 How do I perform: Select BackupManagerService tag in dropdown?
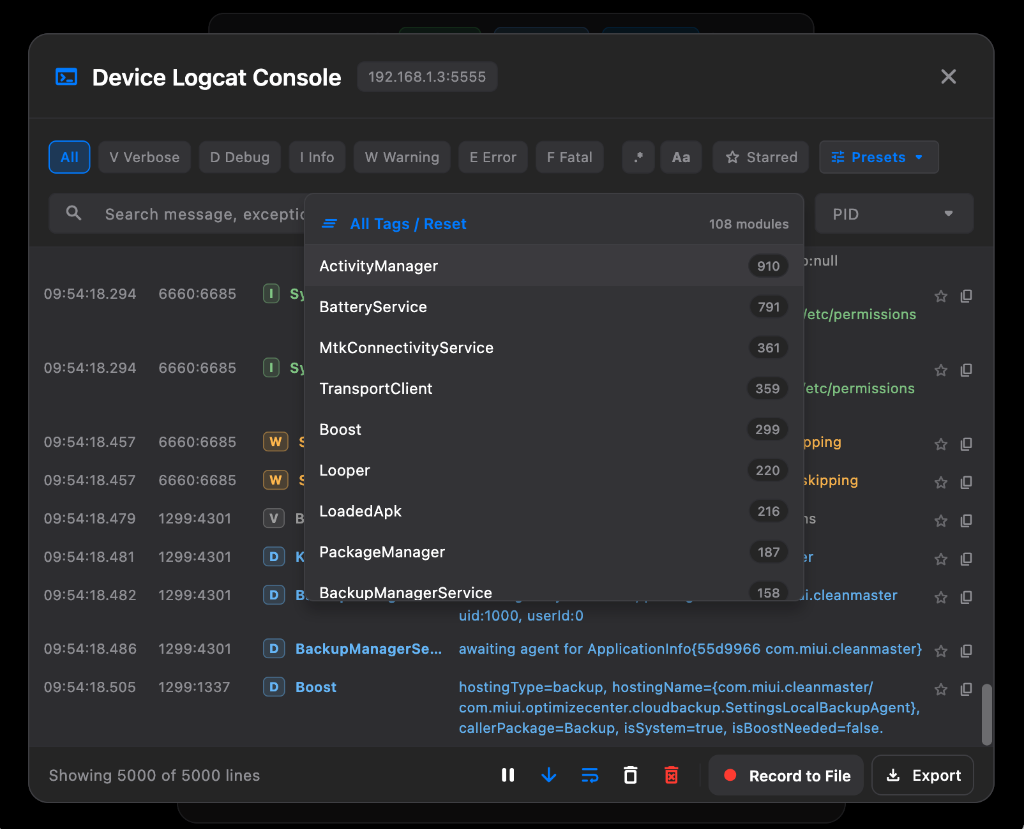(554, 588)
